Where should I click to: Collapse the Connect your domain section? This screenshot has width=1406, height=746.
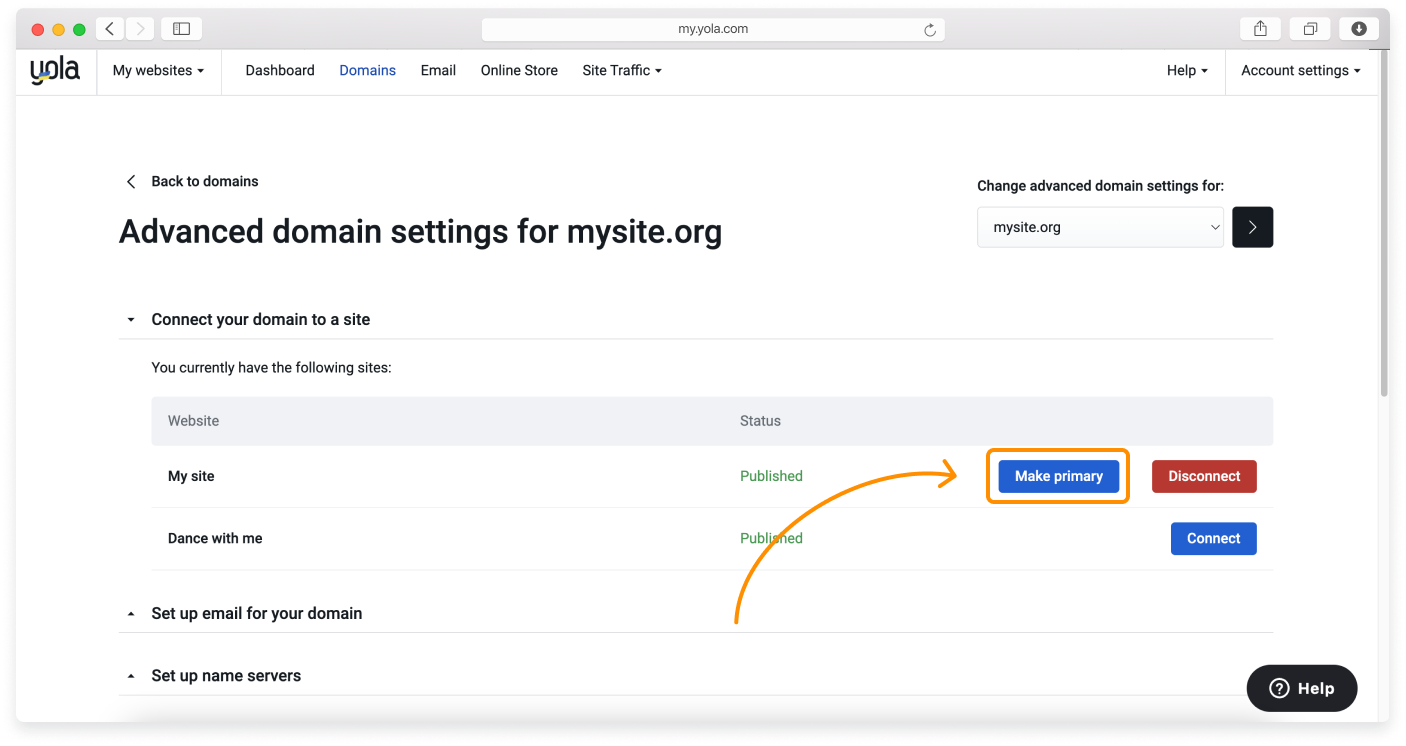pyautogui.click(x=131, y=319)
